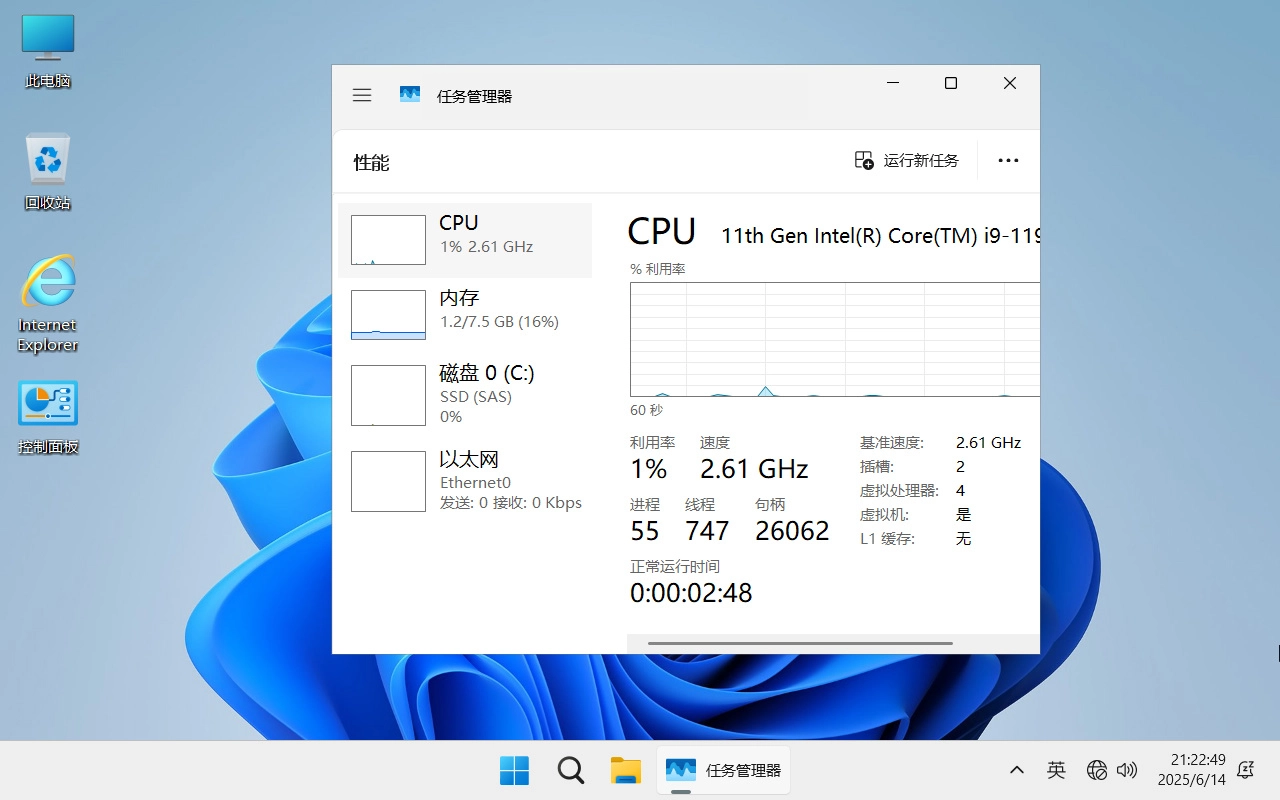Select the 性能 tab
This screenshot has height=800, width=1280.
371,161
